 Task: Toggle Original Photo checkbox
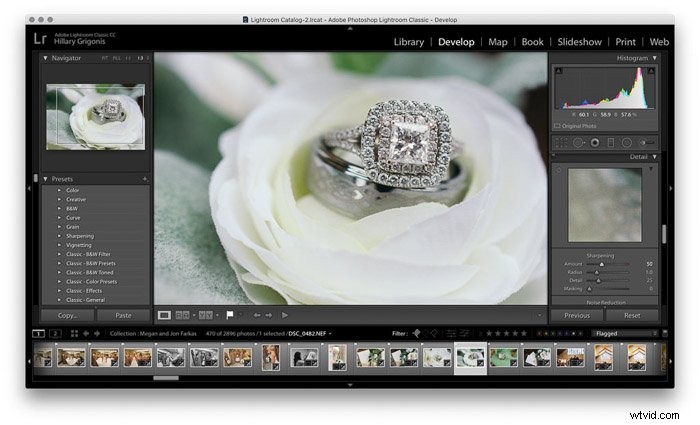click(x=557, y=126)
